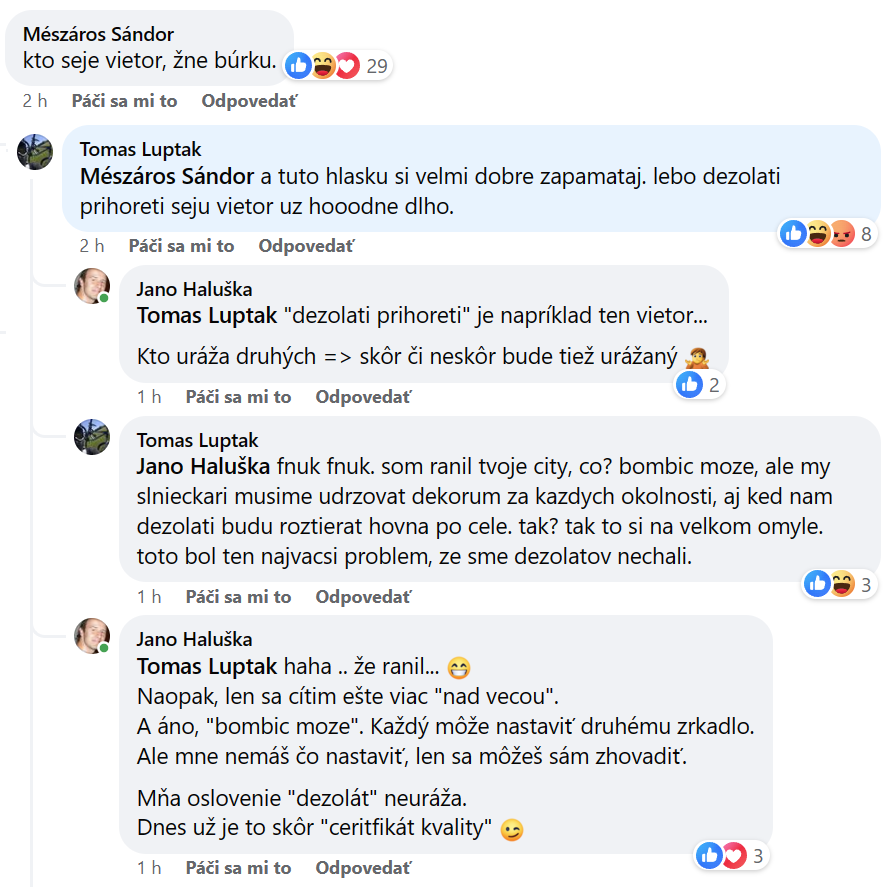
Task: Open Mészáros Sándor's profile from comment author name
Action: pos(98,35)
